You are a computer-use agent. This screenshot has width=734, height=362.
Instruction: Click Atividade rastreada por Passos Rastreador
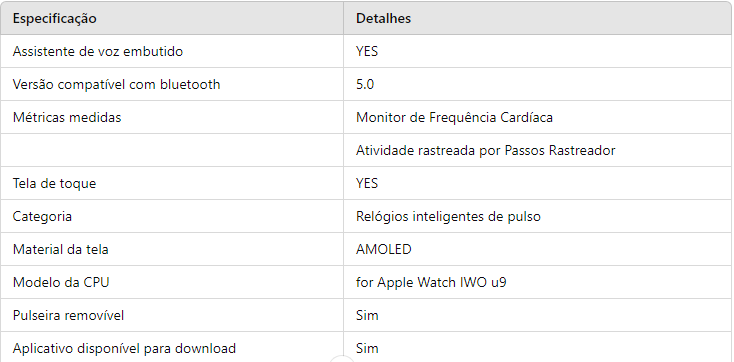485,150
